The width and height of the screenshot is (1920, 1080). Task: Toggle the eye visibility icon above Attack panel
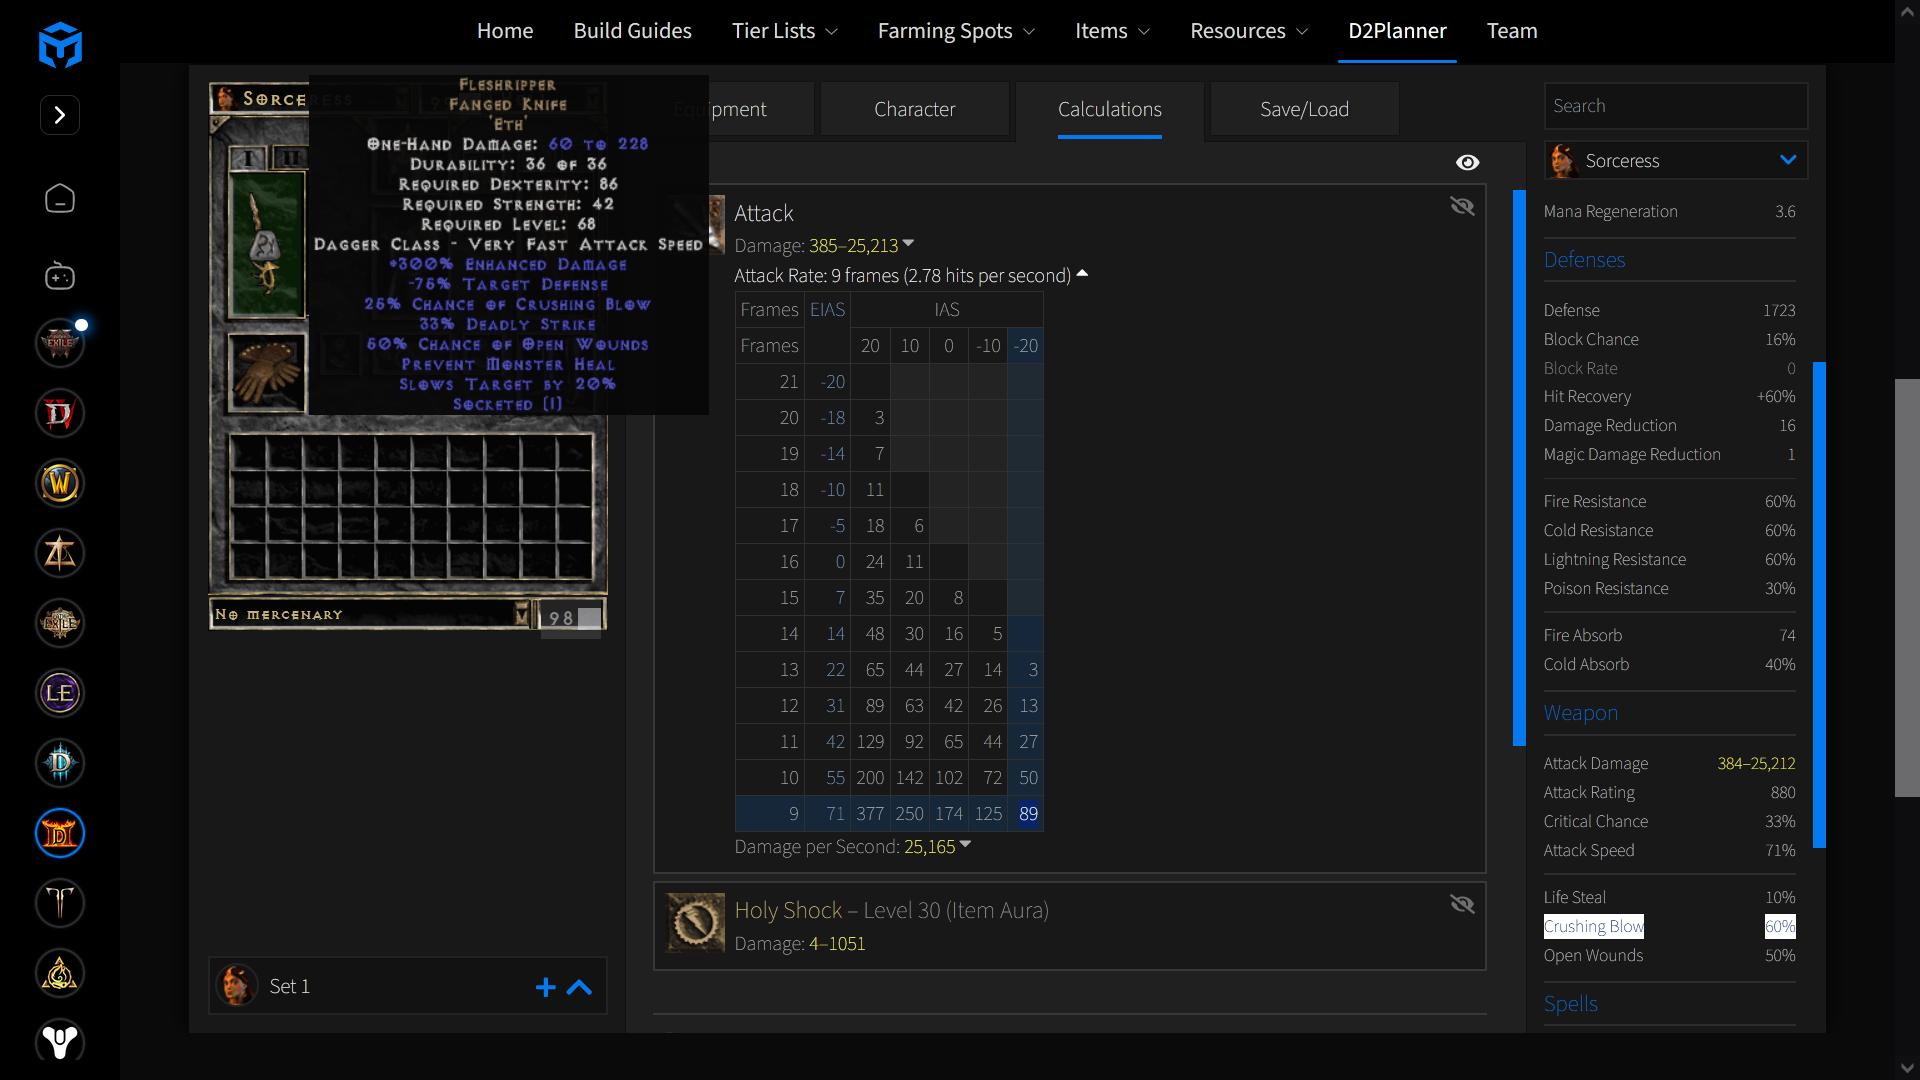1467,162
